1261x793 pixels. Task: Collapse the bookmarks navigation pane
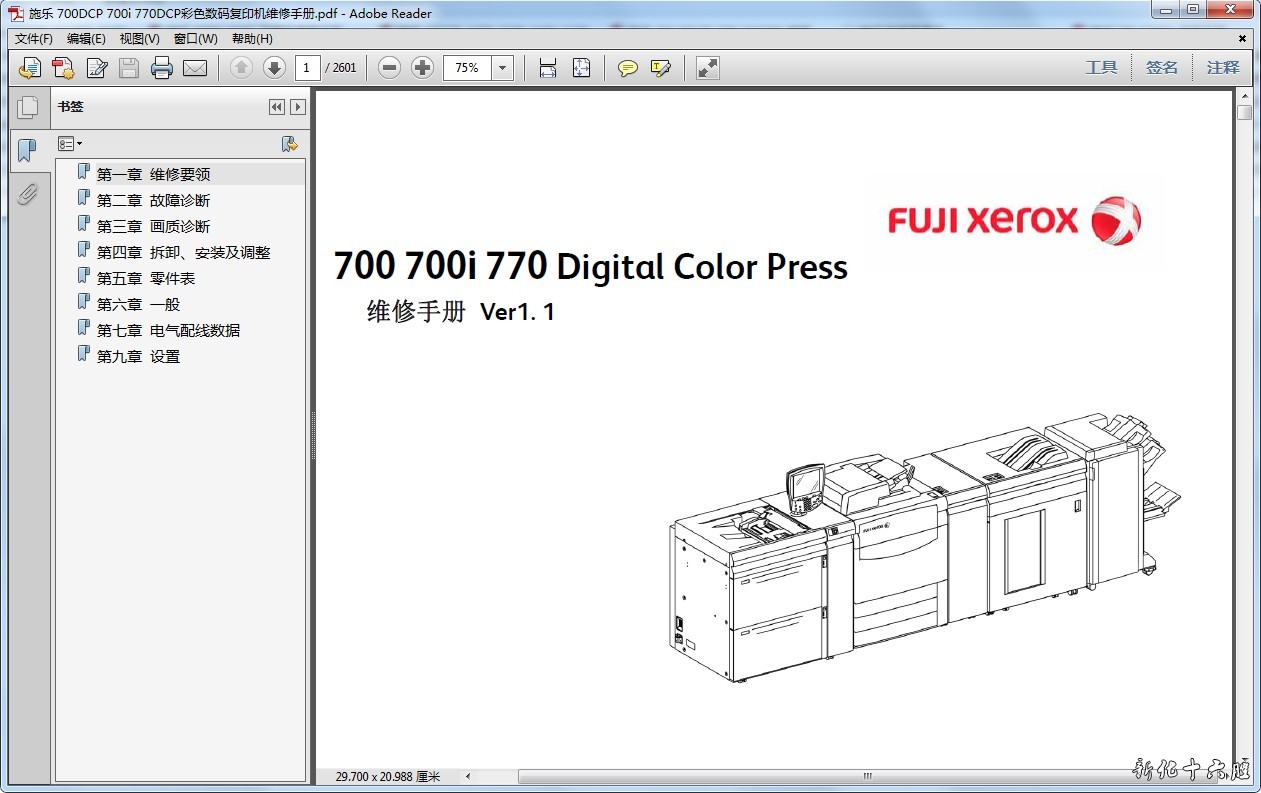[x=277, y=107]
